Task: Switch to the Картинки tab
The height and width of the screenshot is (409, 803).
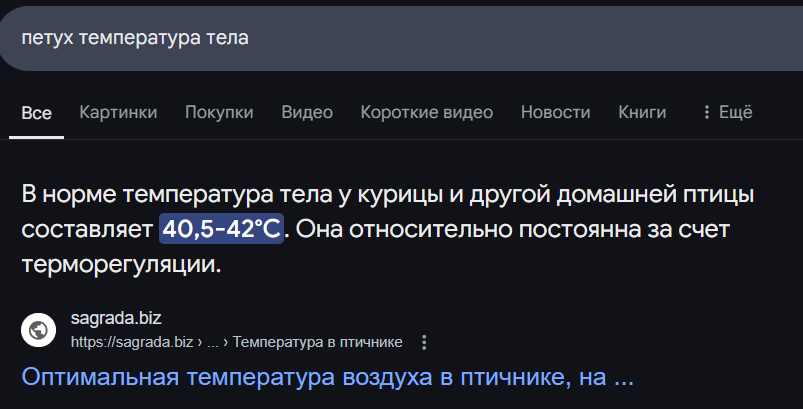Action: (x=118, y=112)
